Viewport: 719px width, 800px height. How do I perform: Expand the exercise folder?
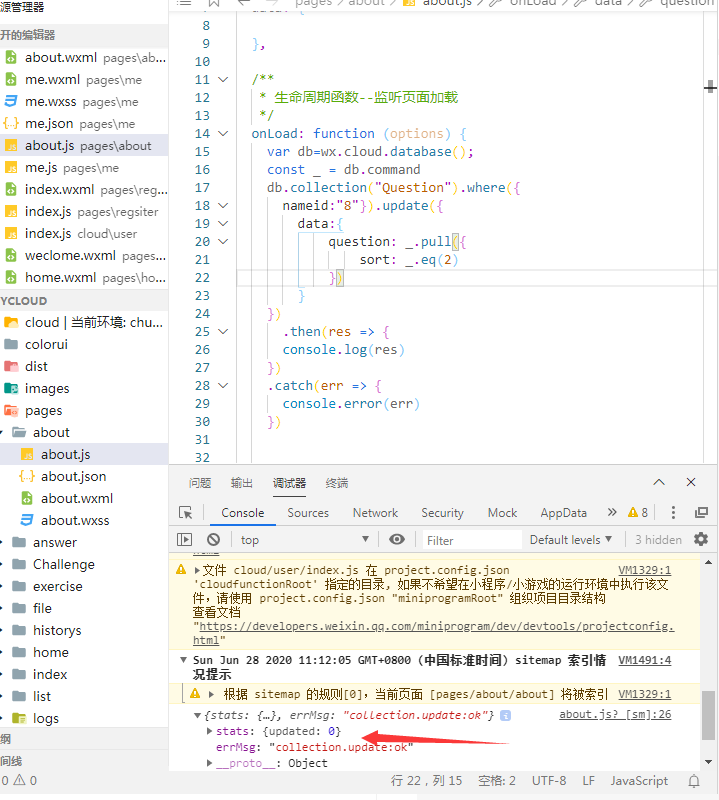pos(84,586)
